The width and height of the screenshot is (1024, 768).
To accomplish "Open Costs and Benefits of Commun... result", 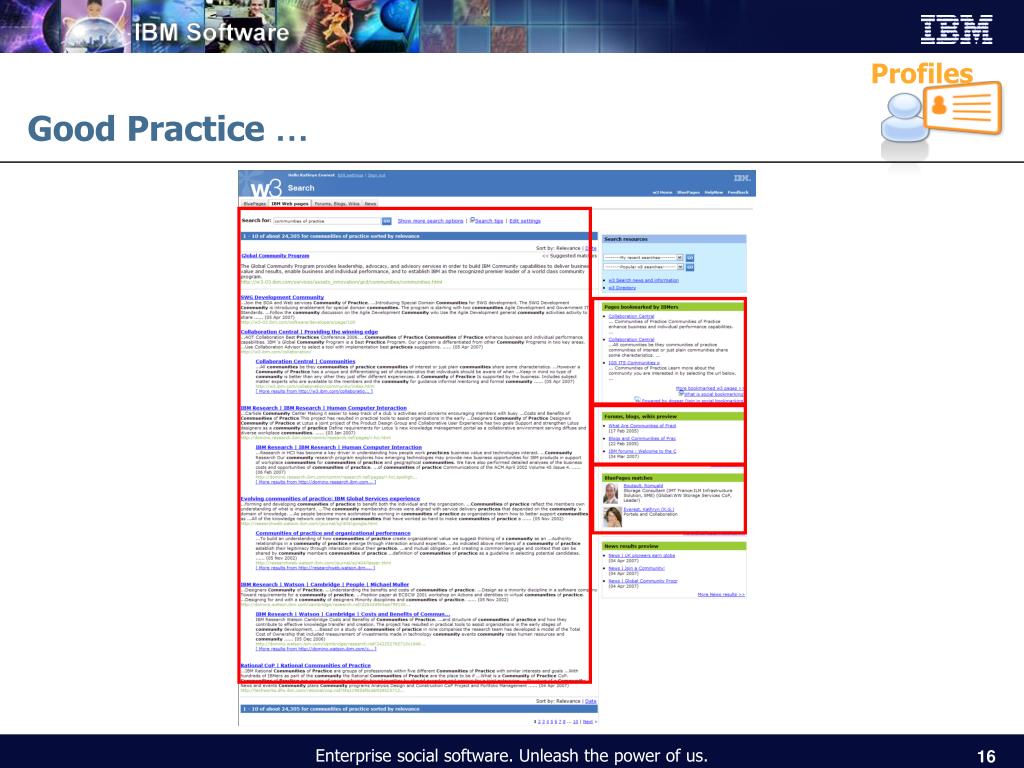I will tap(353, 614).
